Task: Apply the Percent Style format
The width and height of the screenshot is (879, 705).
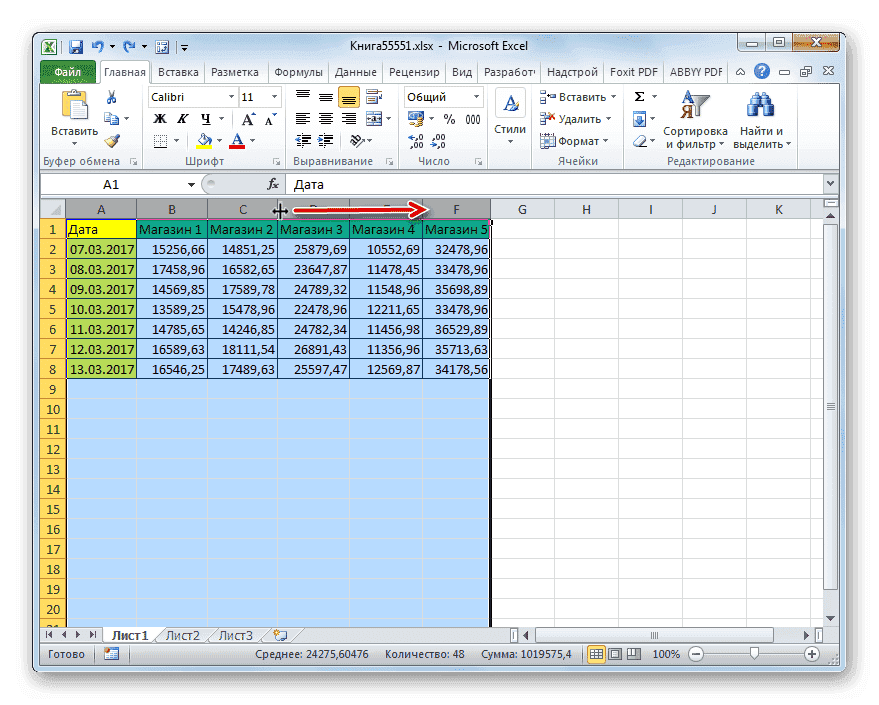Action: 449,118
